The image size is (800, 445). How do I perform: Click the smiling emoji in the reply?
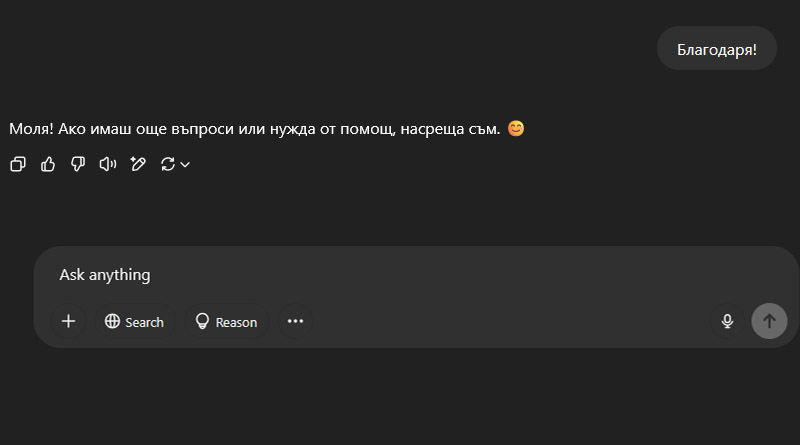tap(516, 128)
